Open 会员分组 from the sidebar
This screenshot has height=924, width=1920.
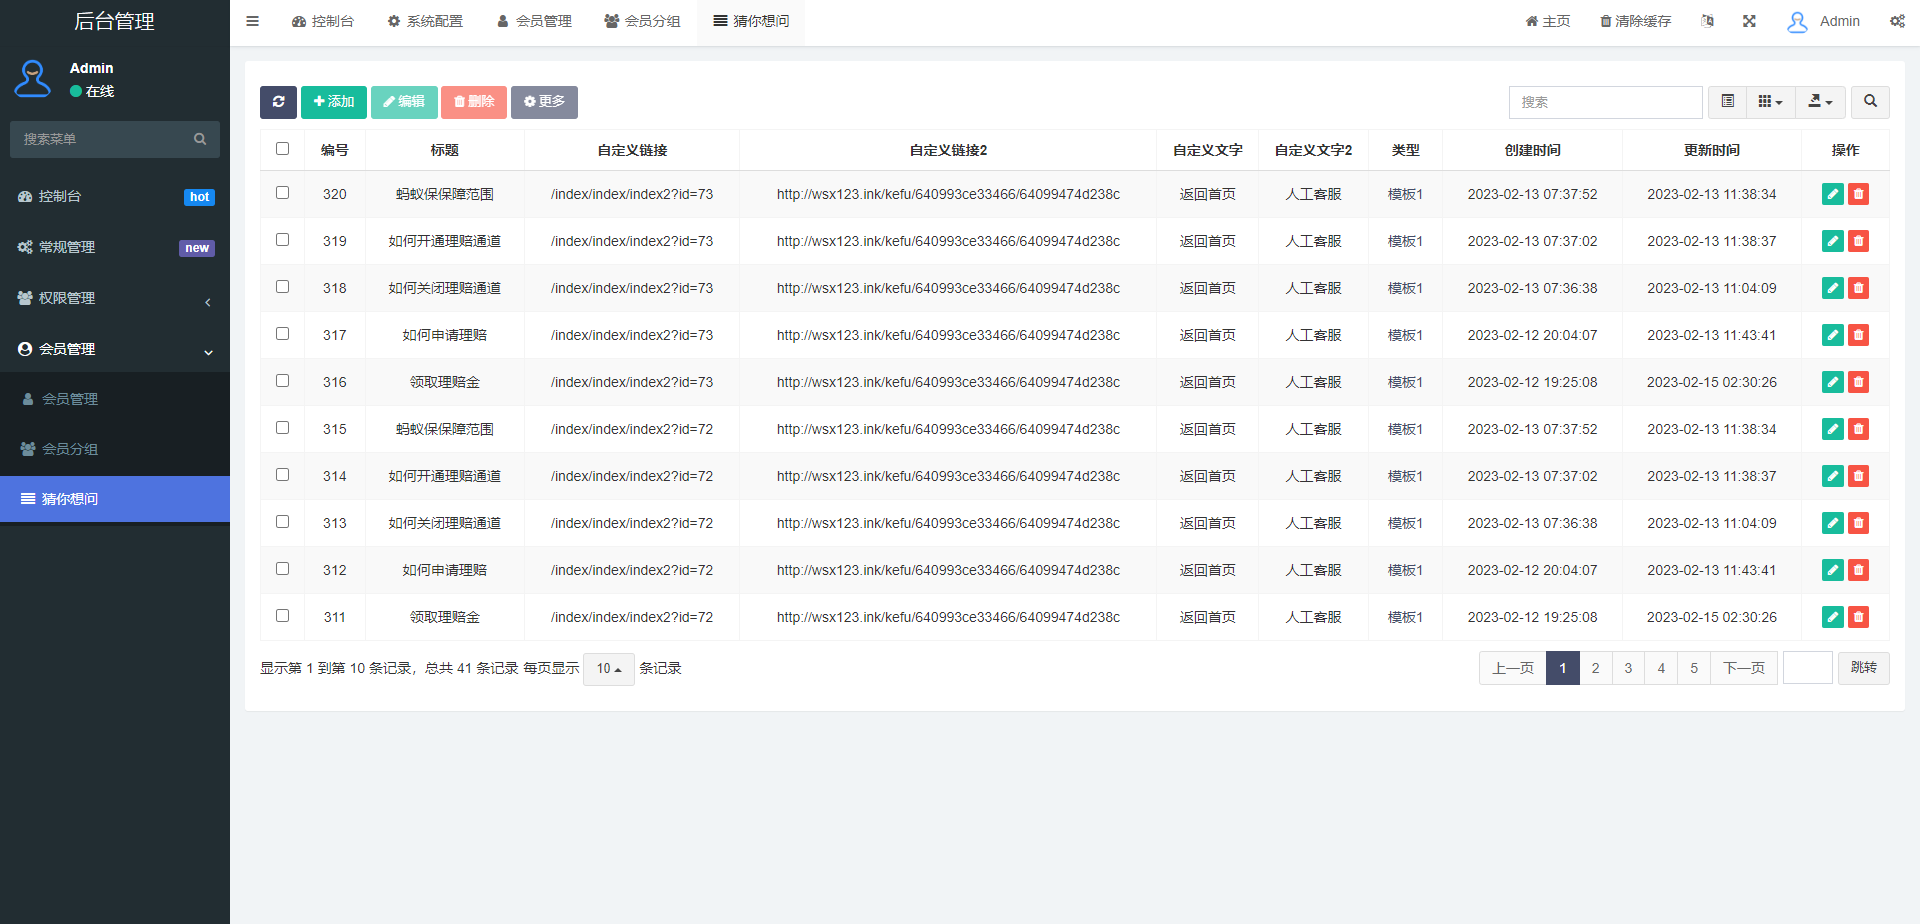pos(70,448)
